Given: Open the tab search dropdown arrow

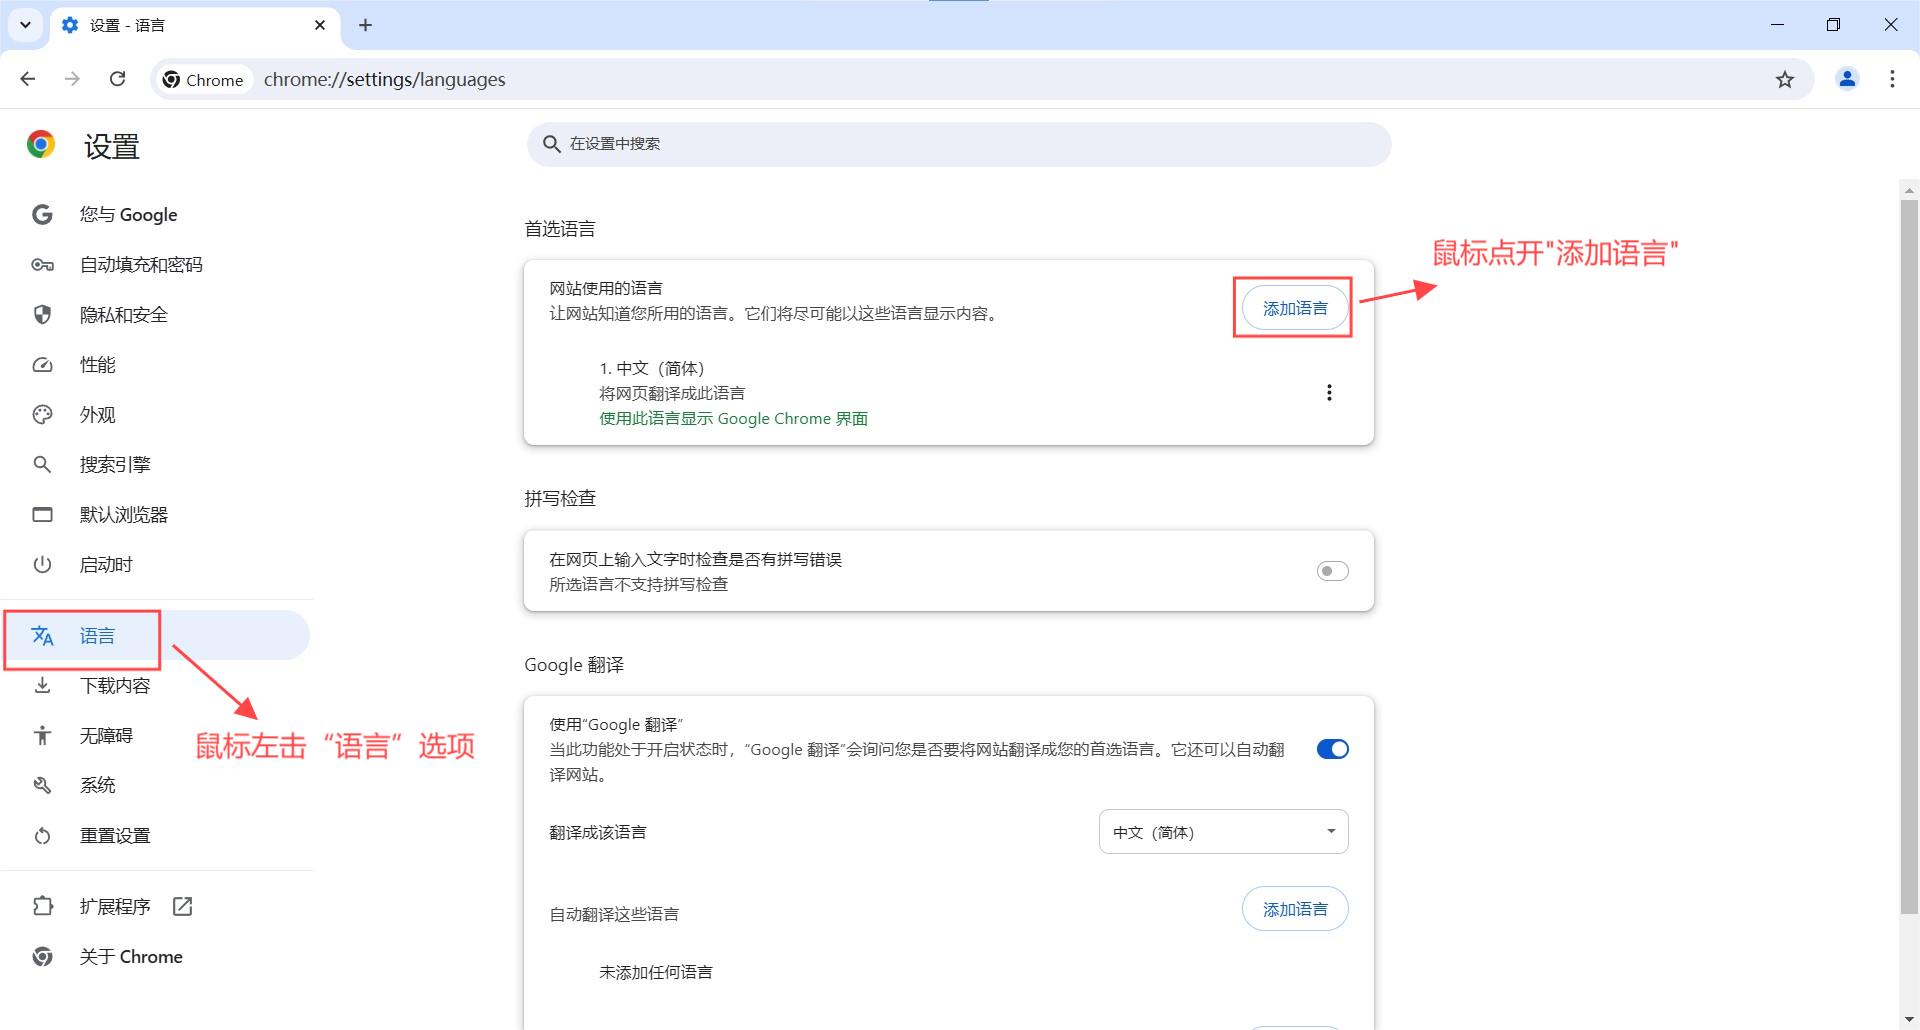Looking at the screenshot, I should click(25, 25).
